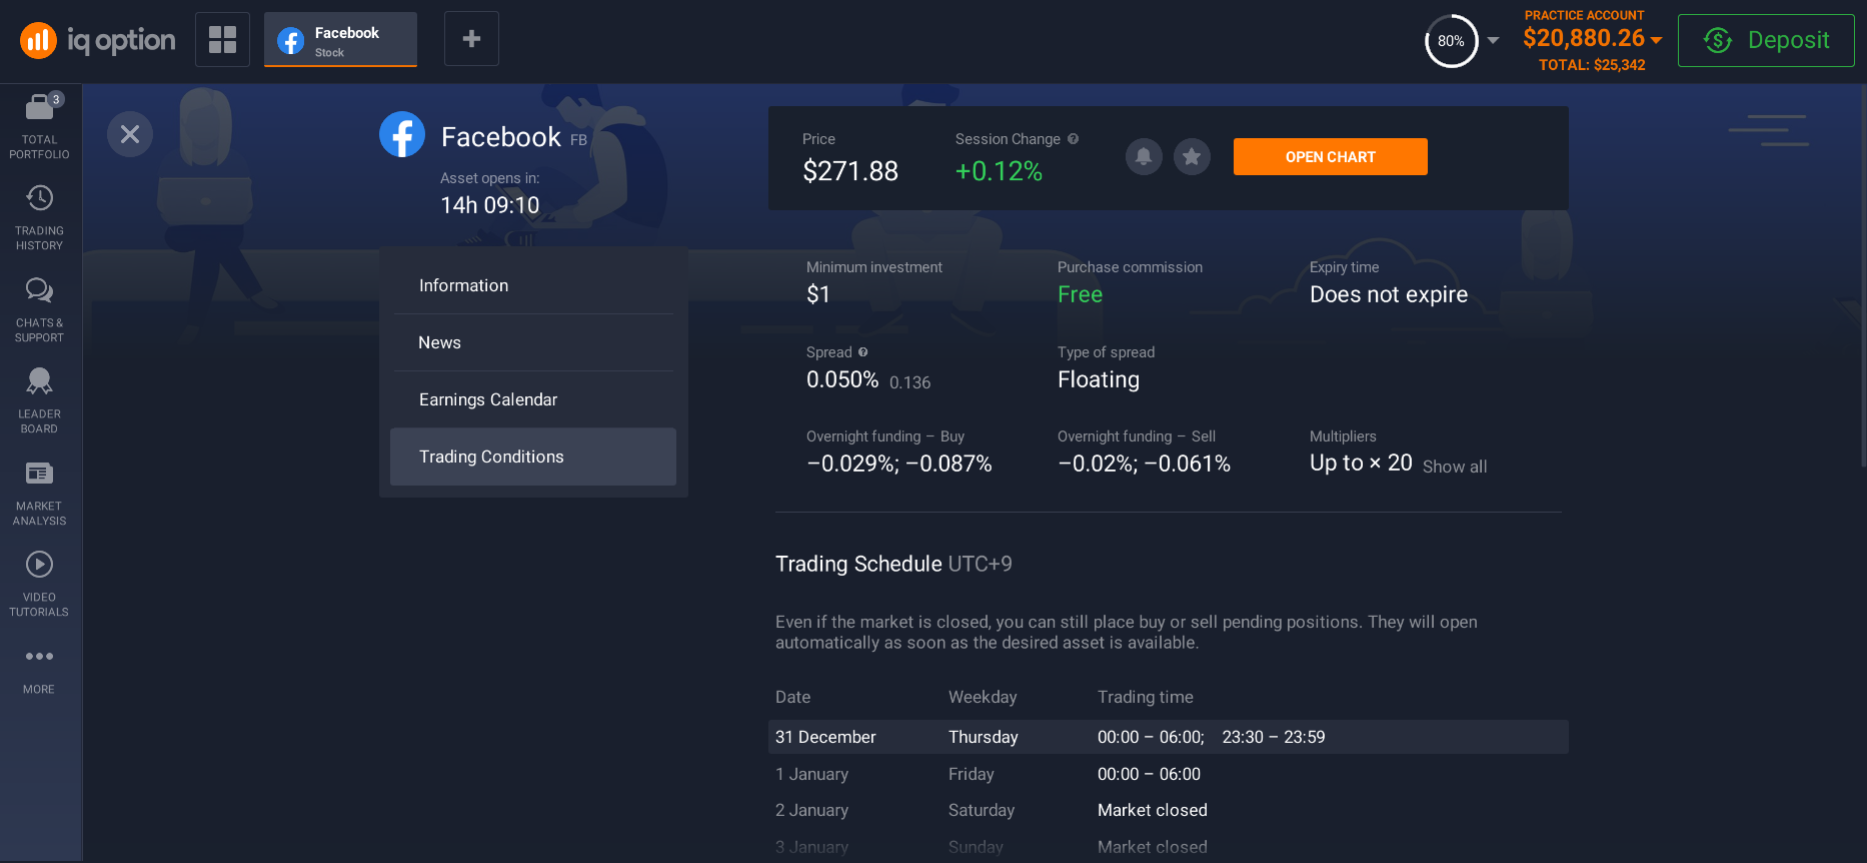Click the $271.88 price value
The image size is (1867, 863).
pos(850,171)
